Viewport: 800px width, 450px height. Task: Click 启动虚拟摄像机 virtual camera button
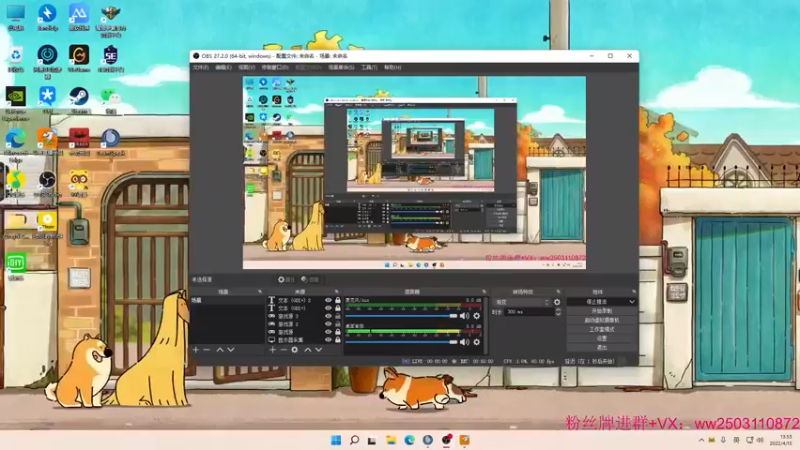602,320
